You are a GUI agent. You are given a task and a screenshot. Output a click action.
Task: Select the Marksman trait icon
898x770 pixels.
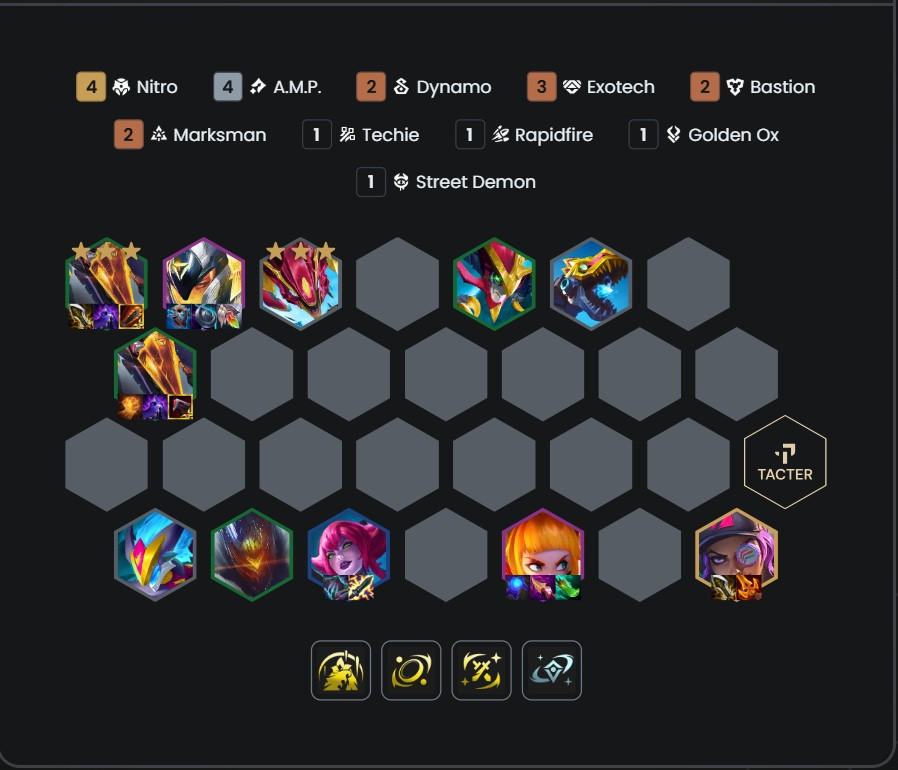pyautogui.click(x=159, y=135)
